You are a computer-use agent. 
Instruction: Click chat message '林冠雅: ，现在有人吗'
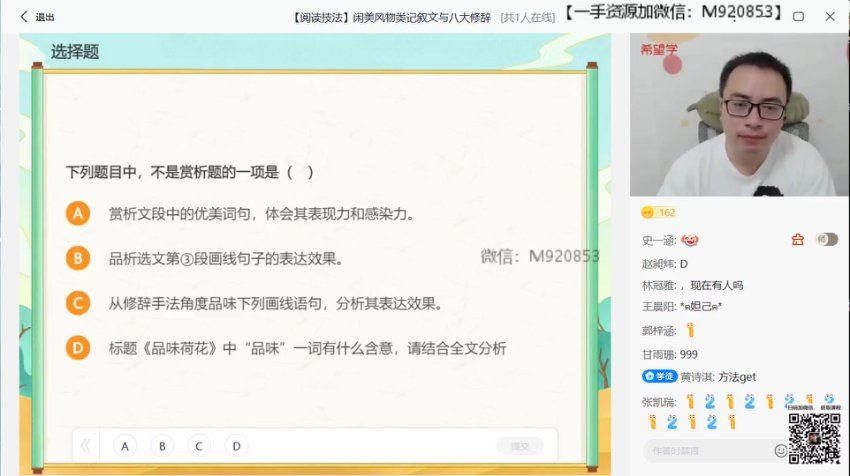[692, 285]
